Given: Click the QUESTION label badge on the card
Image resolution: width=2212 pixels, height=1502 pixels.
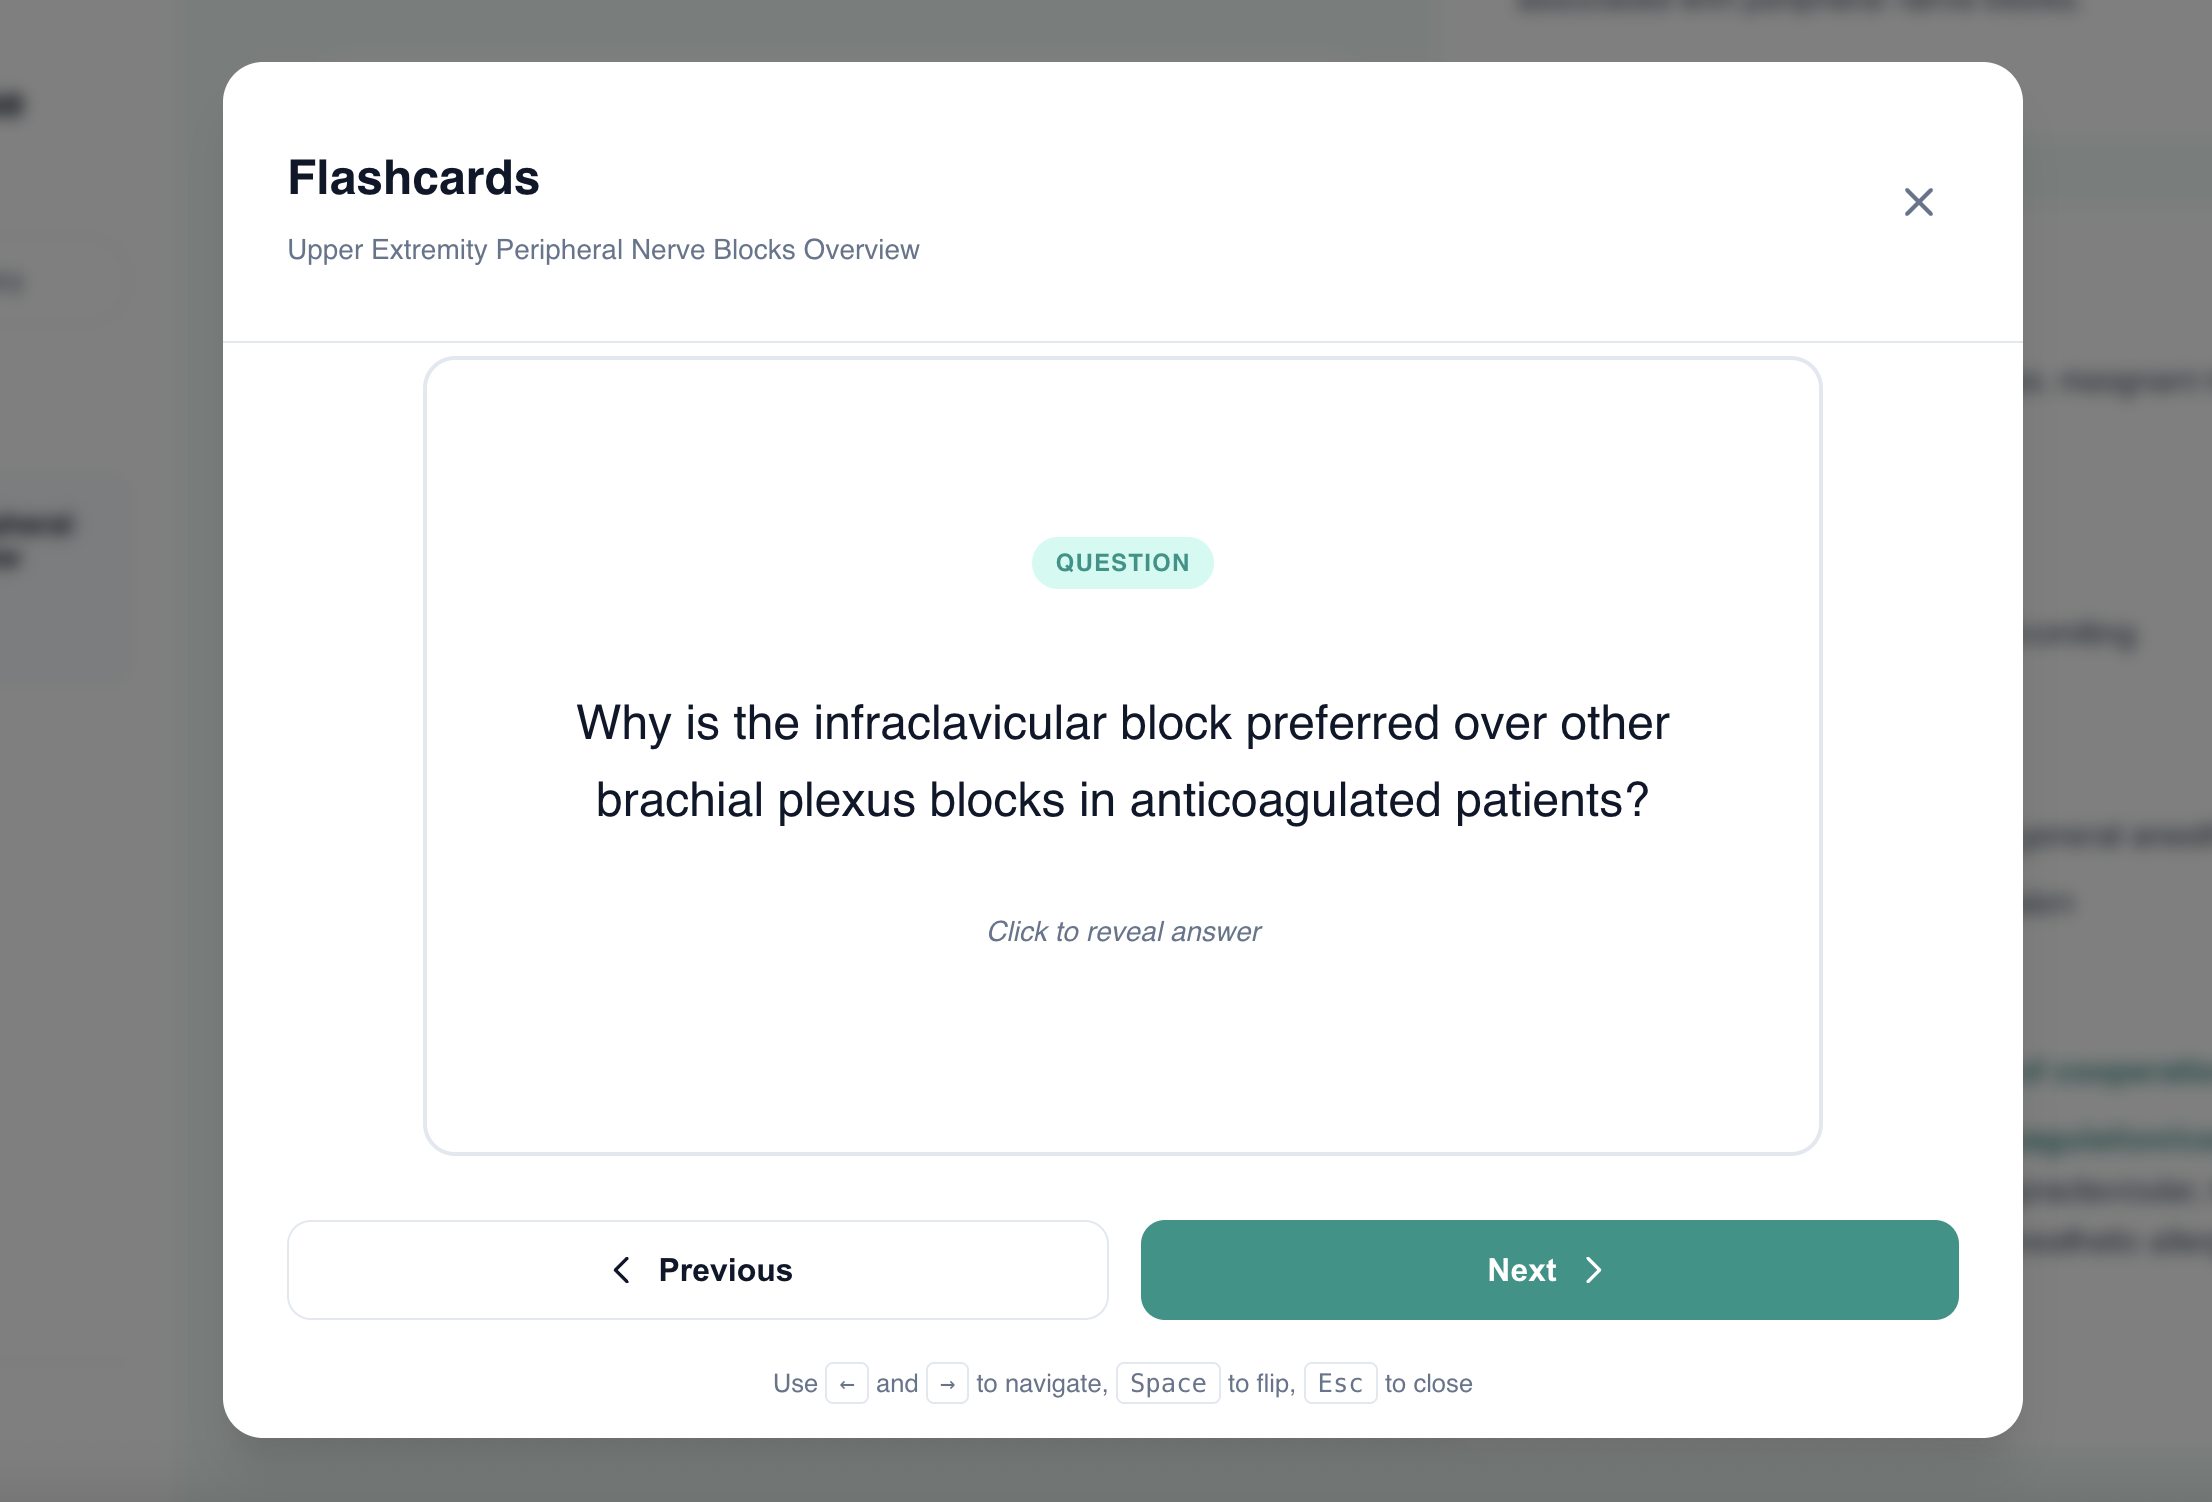Looking at the screenshot, I should tap(1122, 562).
